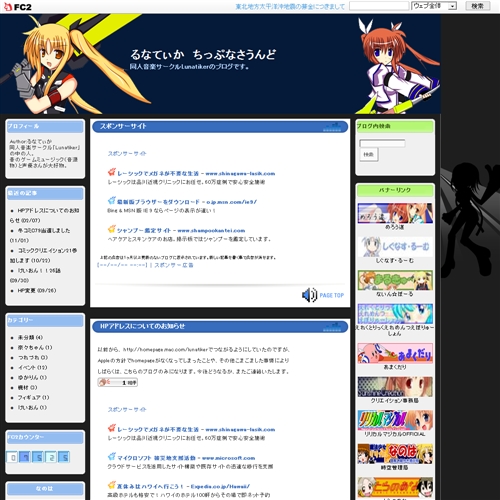
Task: Open the めろう道 banner image
Action: [395, 213]
